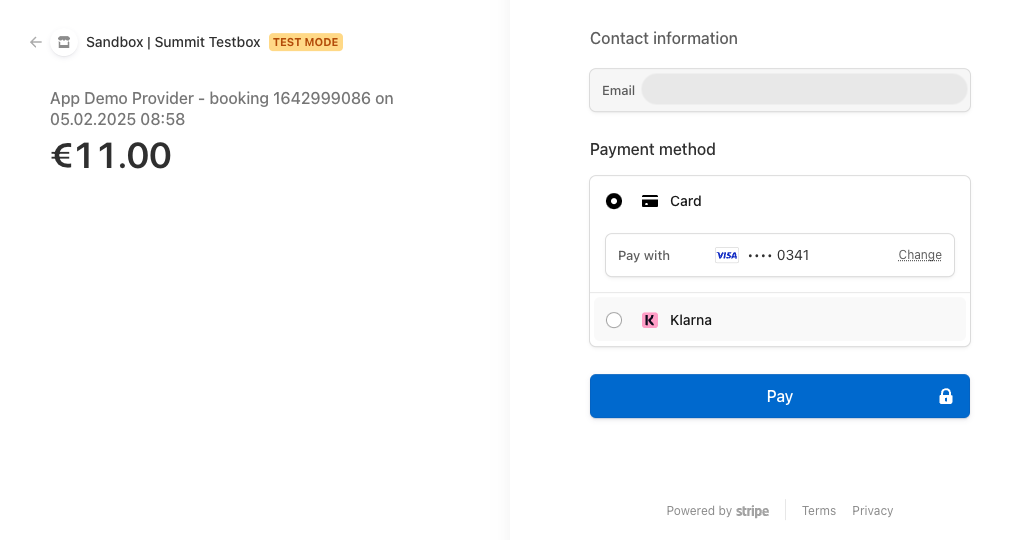Open the Terms link
Screen dimensions: 1026x540
(818, 511)
